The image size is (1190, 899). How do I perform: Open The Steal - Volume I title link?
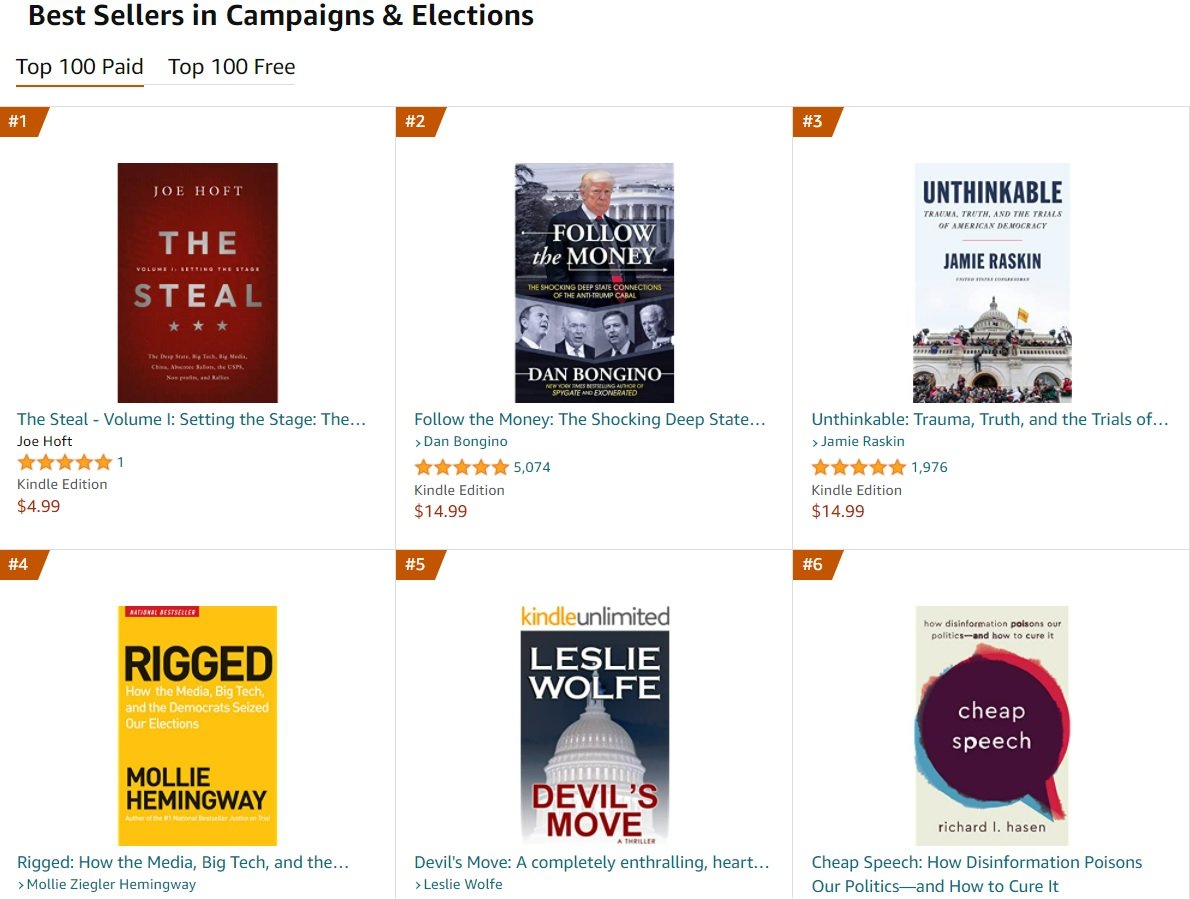point(191,419)
